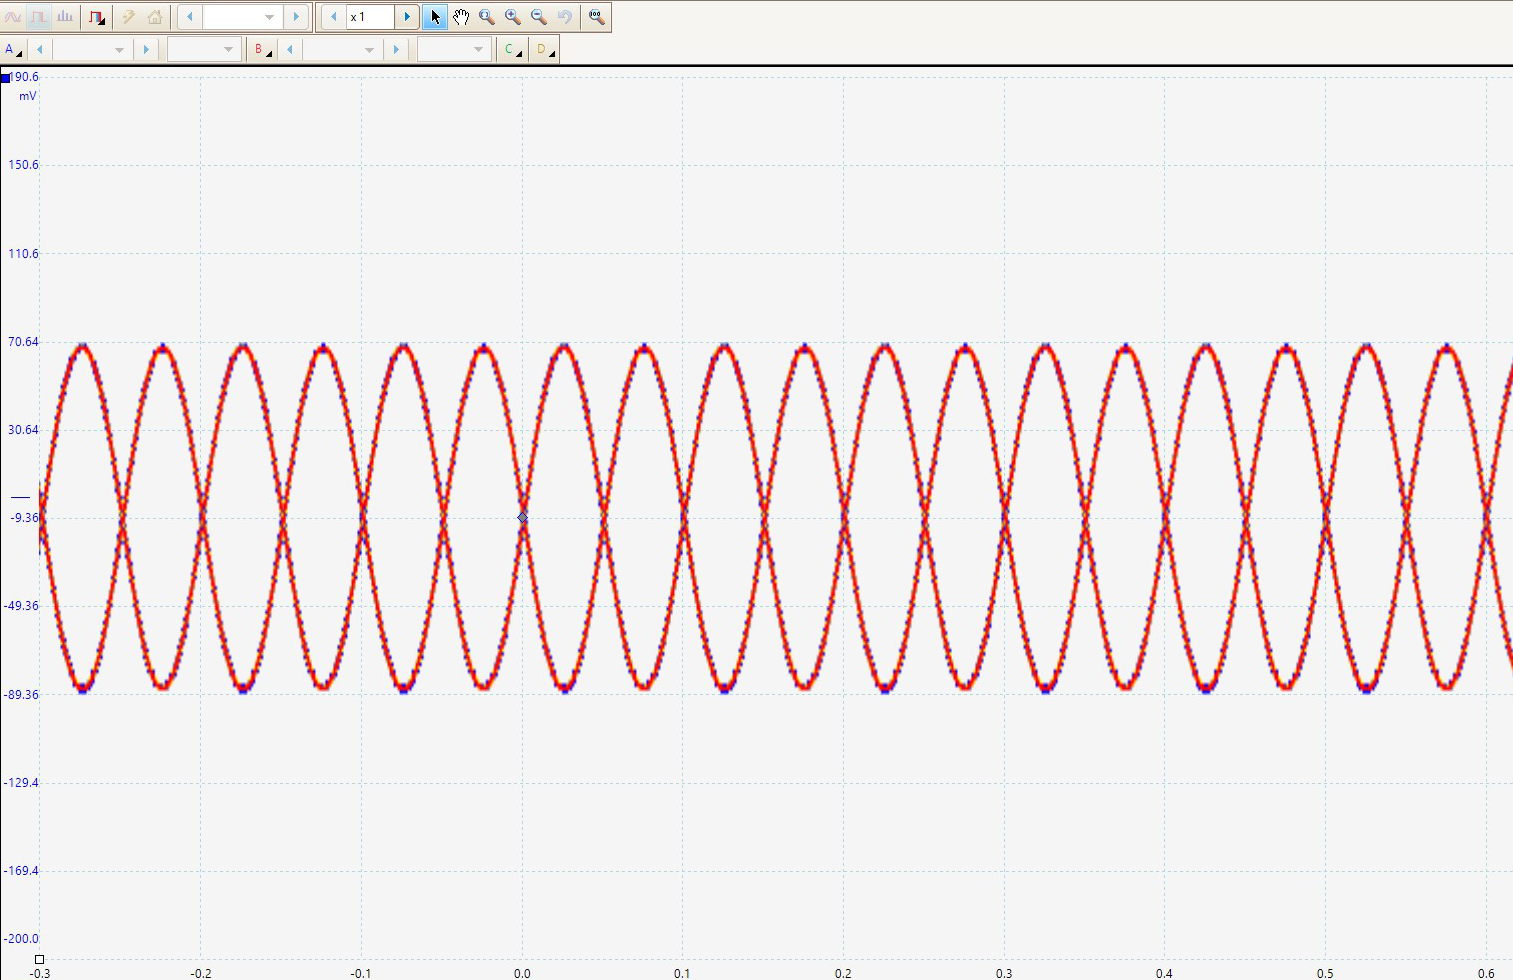Click the white ruler handle above -0.3
The width and height of the screenshot is (1513, 980).
39,960
